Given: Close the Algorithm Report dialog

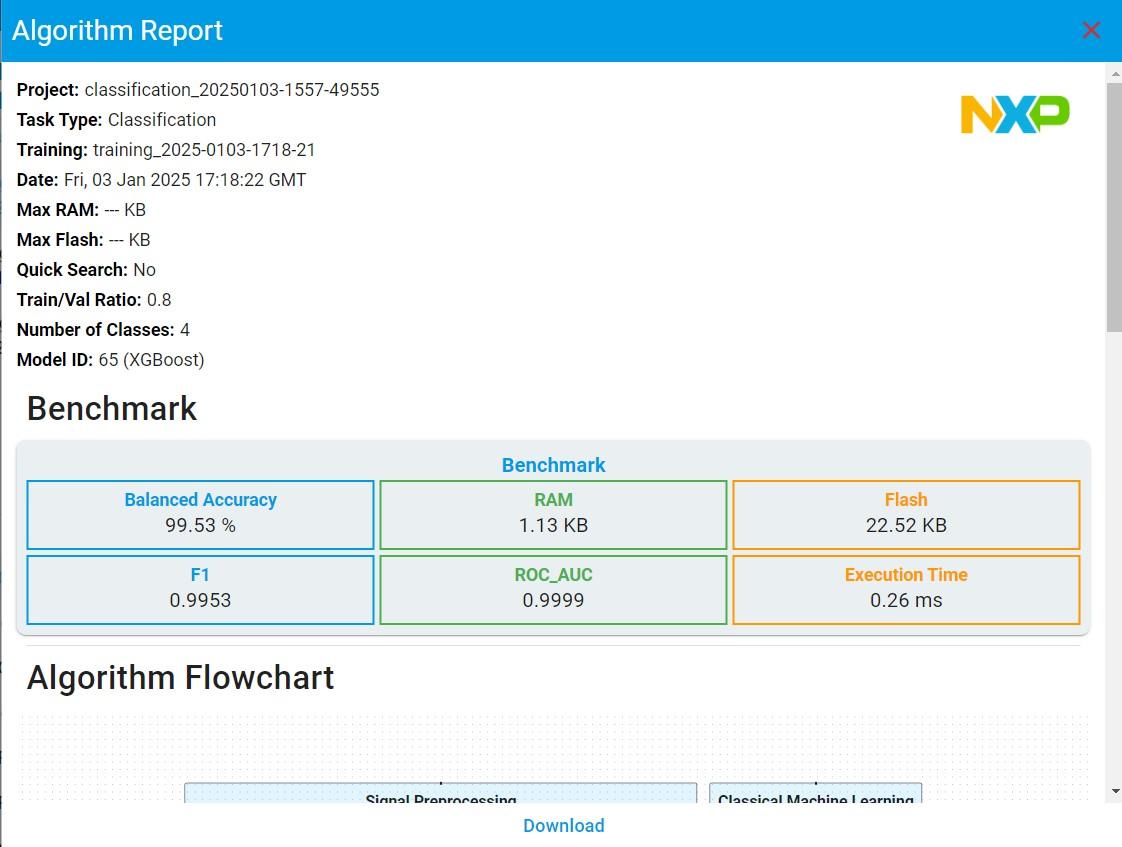Looking at the screenshot, I should click(1091, 30).
